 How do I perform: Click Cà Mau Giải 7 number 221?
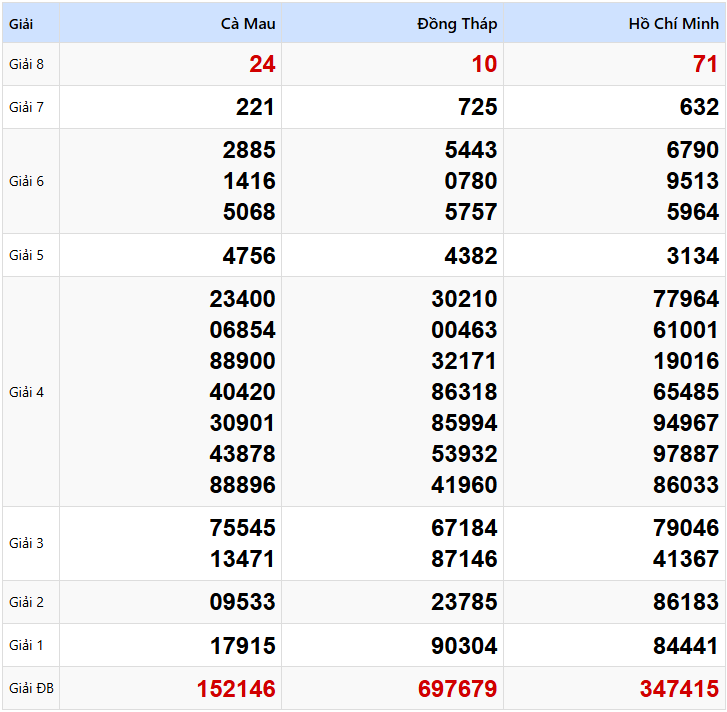pos(255,107)
